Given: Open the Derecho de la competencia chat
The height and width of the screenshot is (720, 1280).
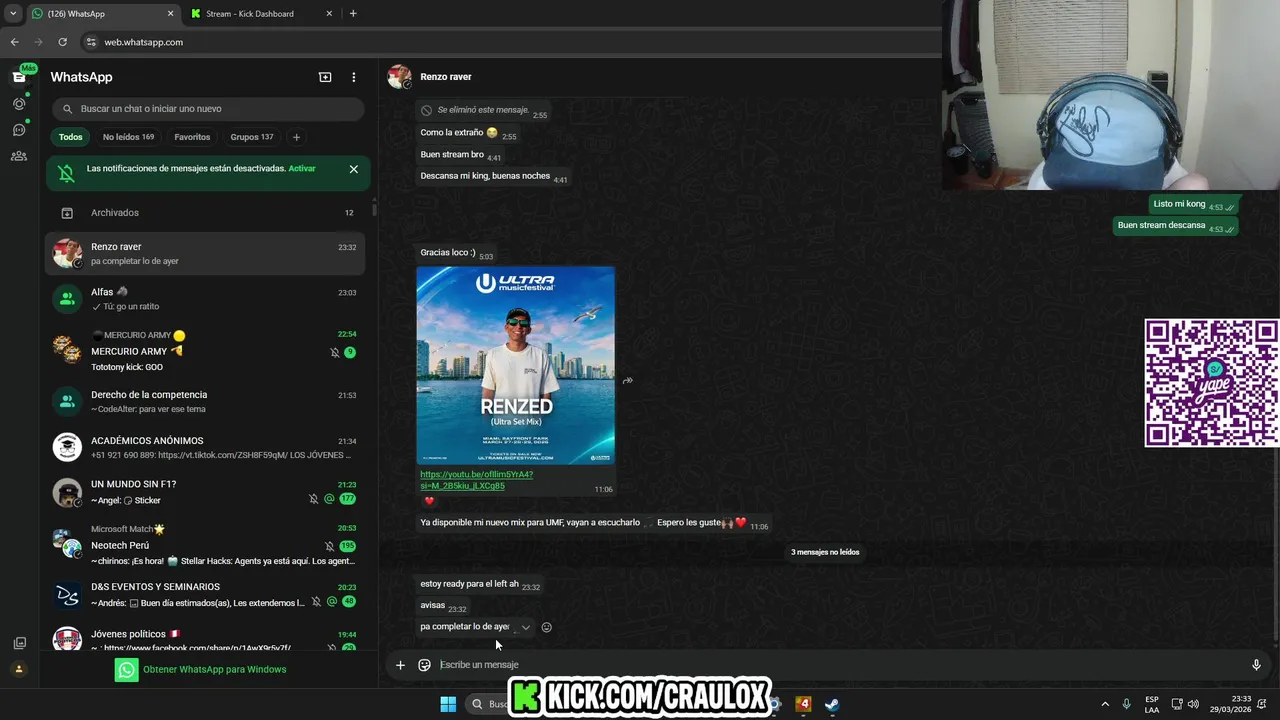Looking at the screenshot, I should (x=206, y=402).
